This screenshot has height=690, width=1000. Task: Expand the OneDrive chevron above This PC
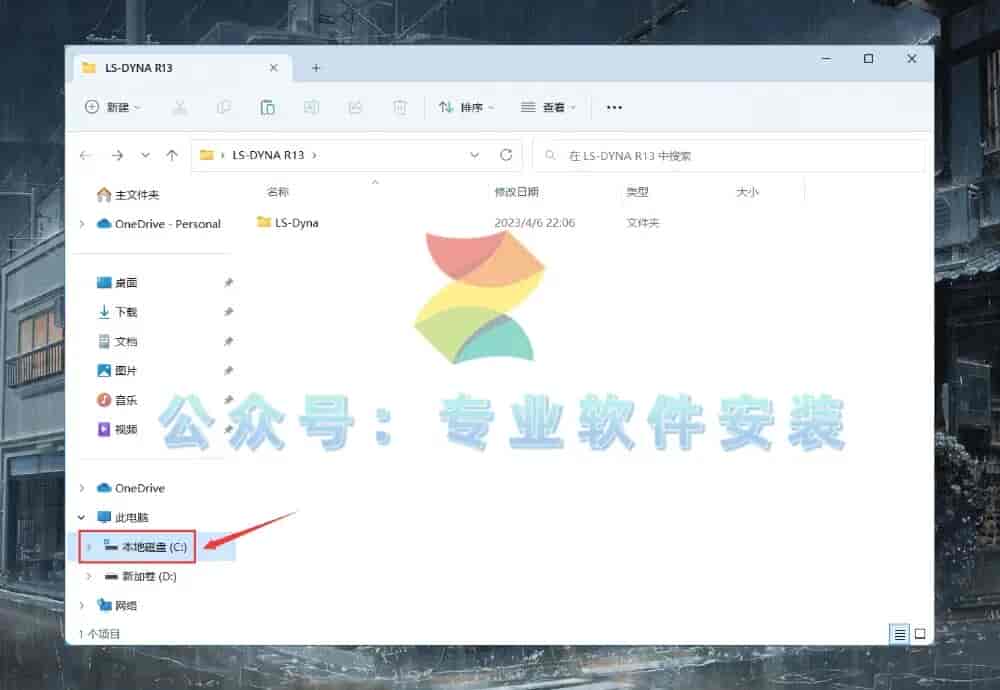[x=82, y=488]
